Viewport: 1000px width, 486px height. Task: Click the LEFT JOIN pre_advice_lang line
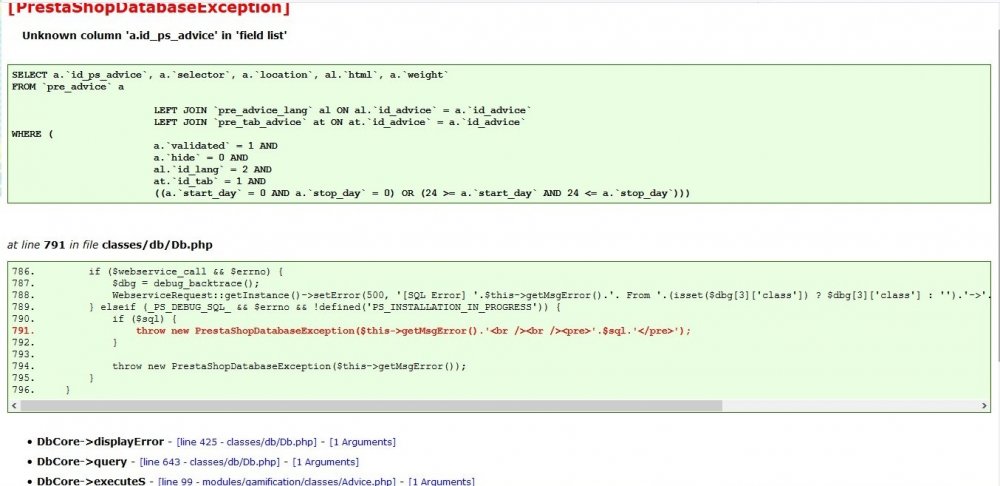343,110
